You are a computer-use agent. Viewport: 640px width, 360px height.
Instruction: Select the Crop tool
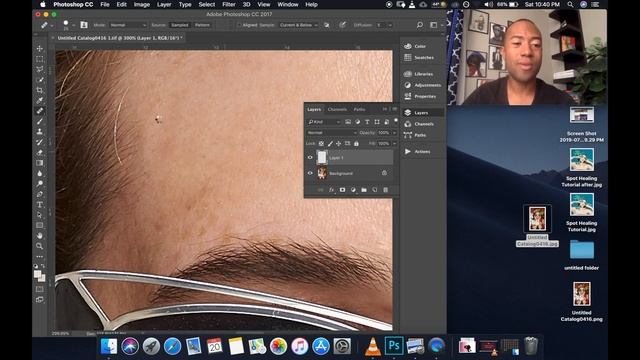point(40,90)
